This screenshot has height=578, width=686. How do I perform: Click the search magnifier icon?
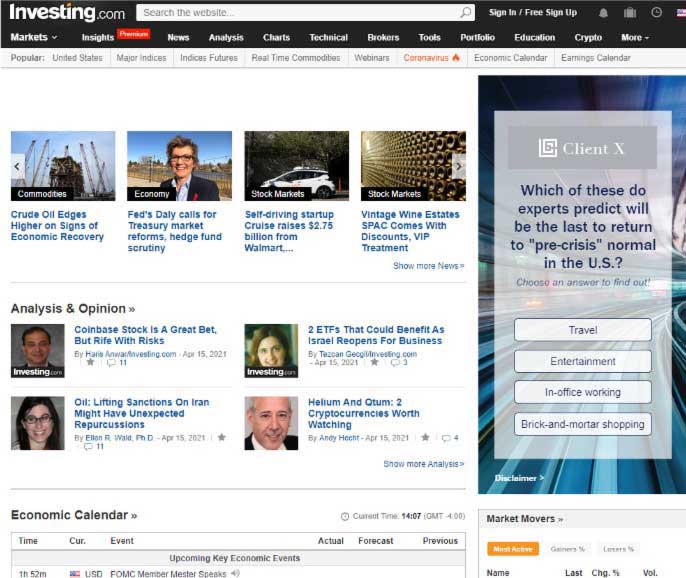466,12
